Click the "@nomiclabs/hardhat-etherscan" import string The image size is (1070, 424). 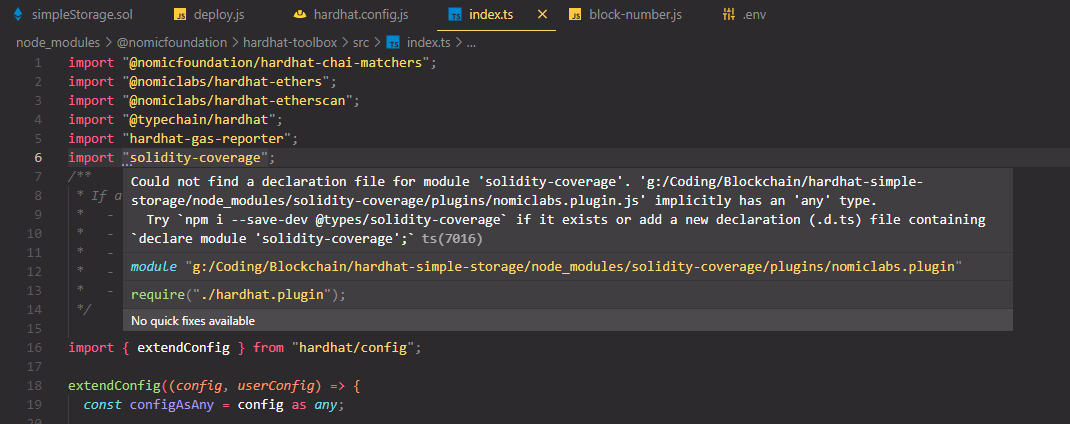237,101
